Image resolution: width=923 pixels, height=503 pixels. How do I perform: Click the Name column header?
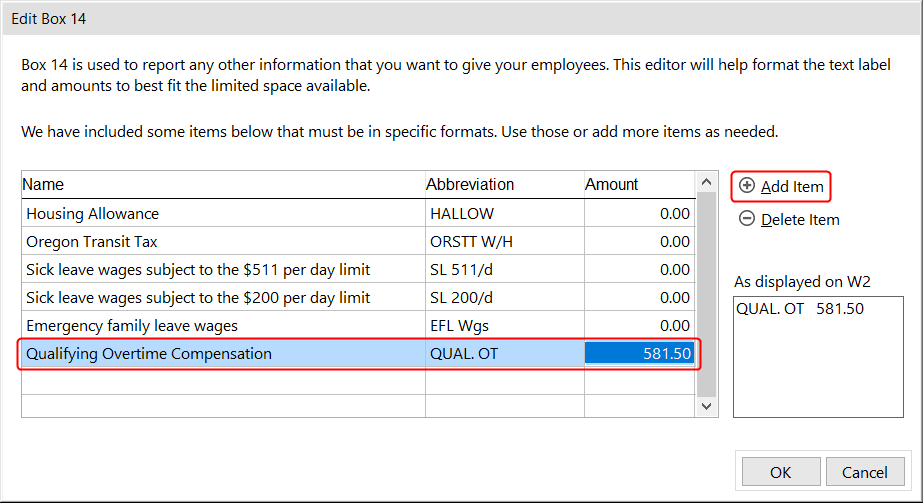pyautogui.click(x=222, y=185)
